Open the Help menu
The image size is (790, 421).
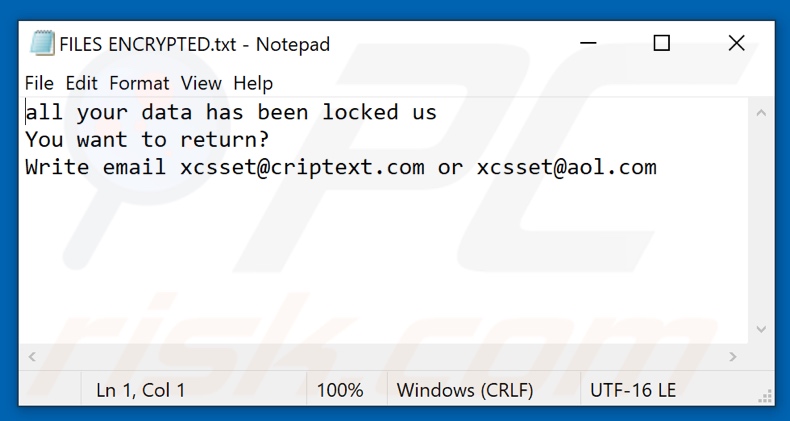click(x=253, y=83)
